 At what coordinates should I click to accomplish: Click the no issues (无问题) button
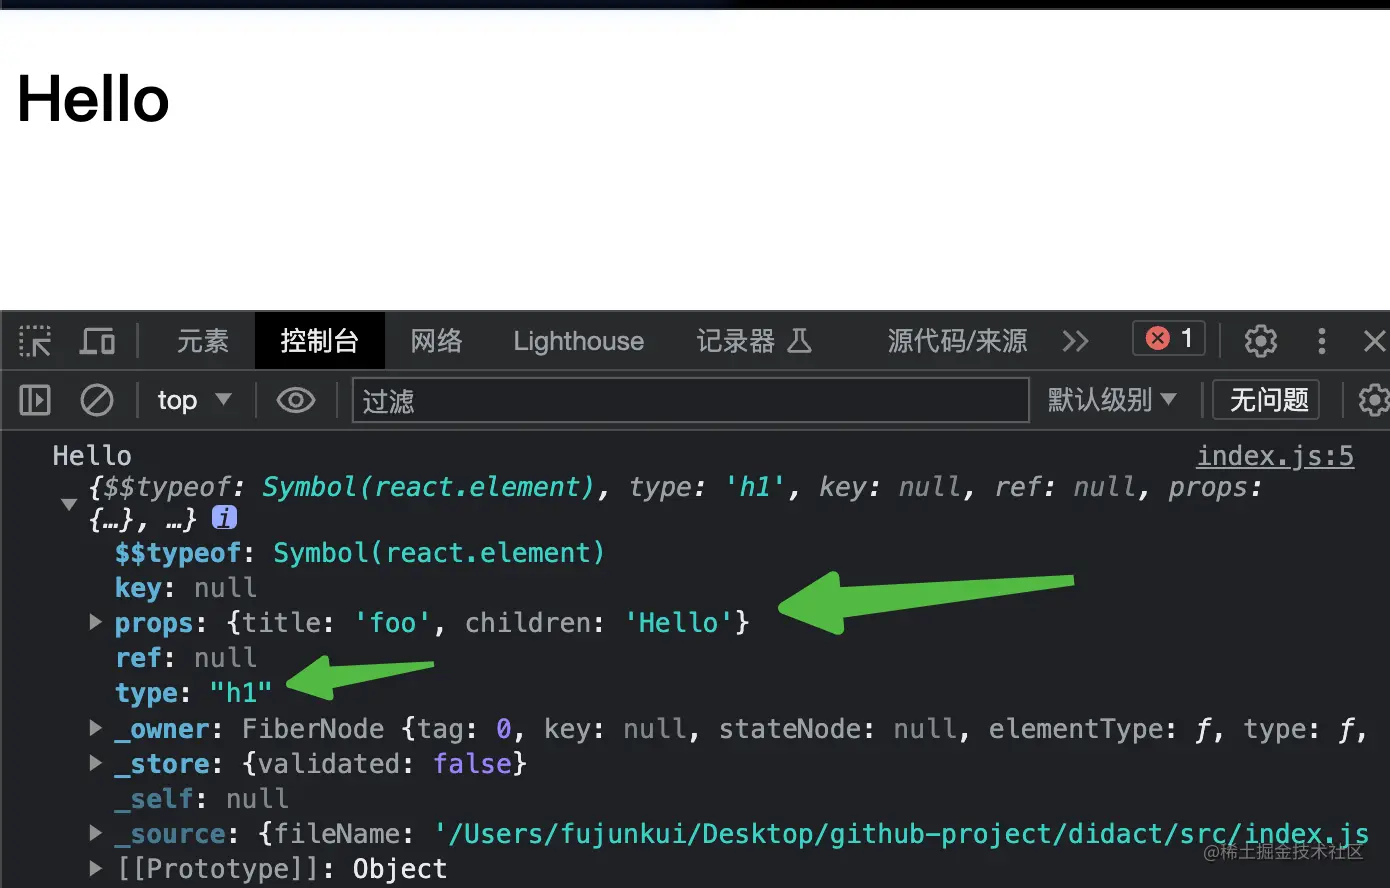click(x=1268, y=401)
